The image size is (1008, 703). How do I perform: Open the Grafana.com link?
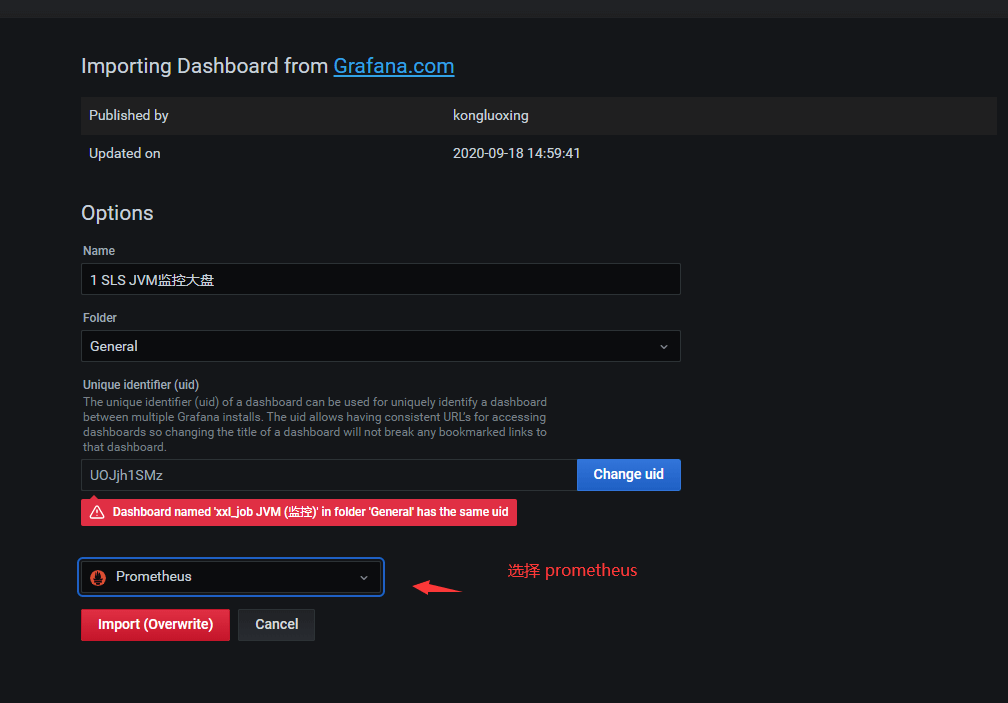point(393,66)
